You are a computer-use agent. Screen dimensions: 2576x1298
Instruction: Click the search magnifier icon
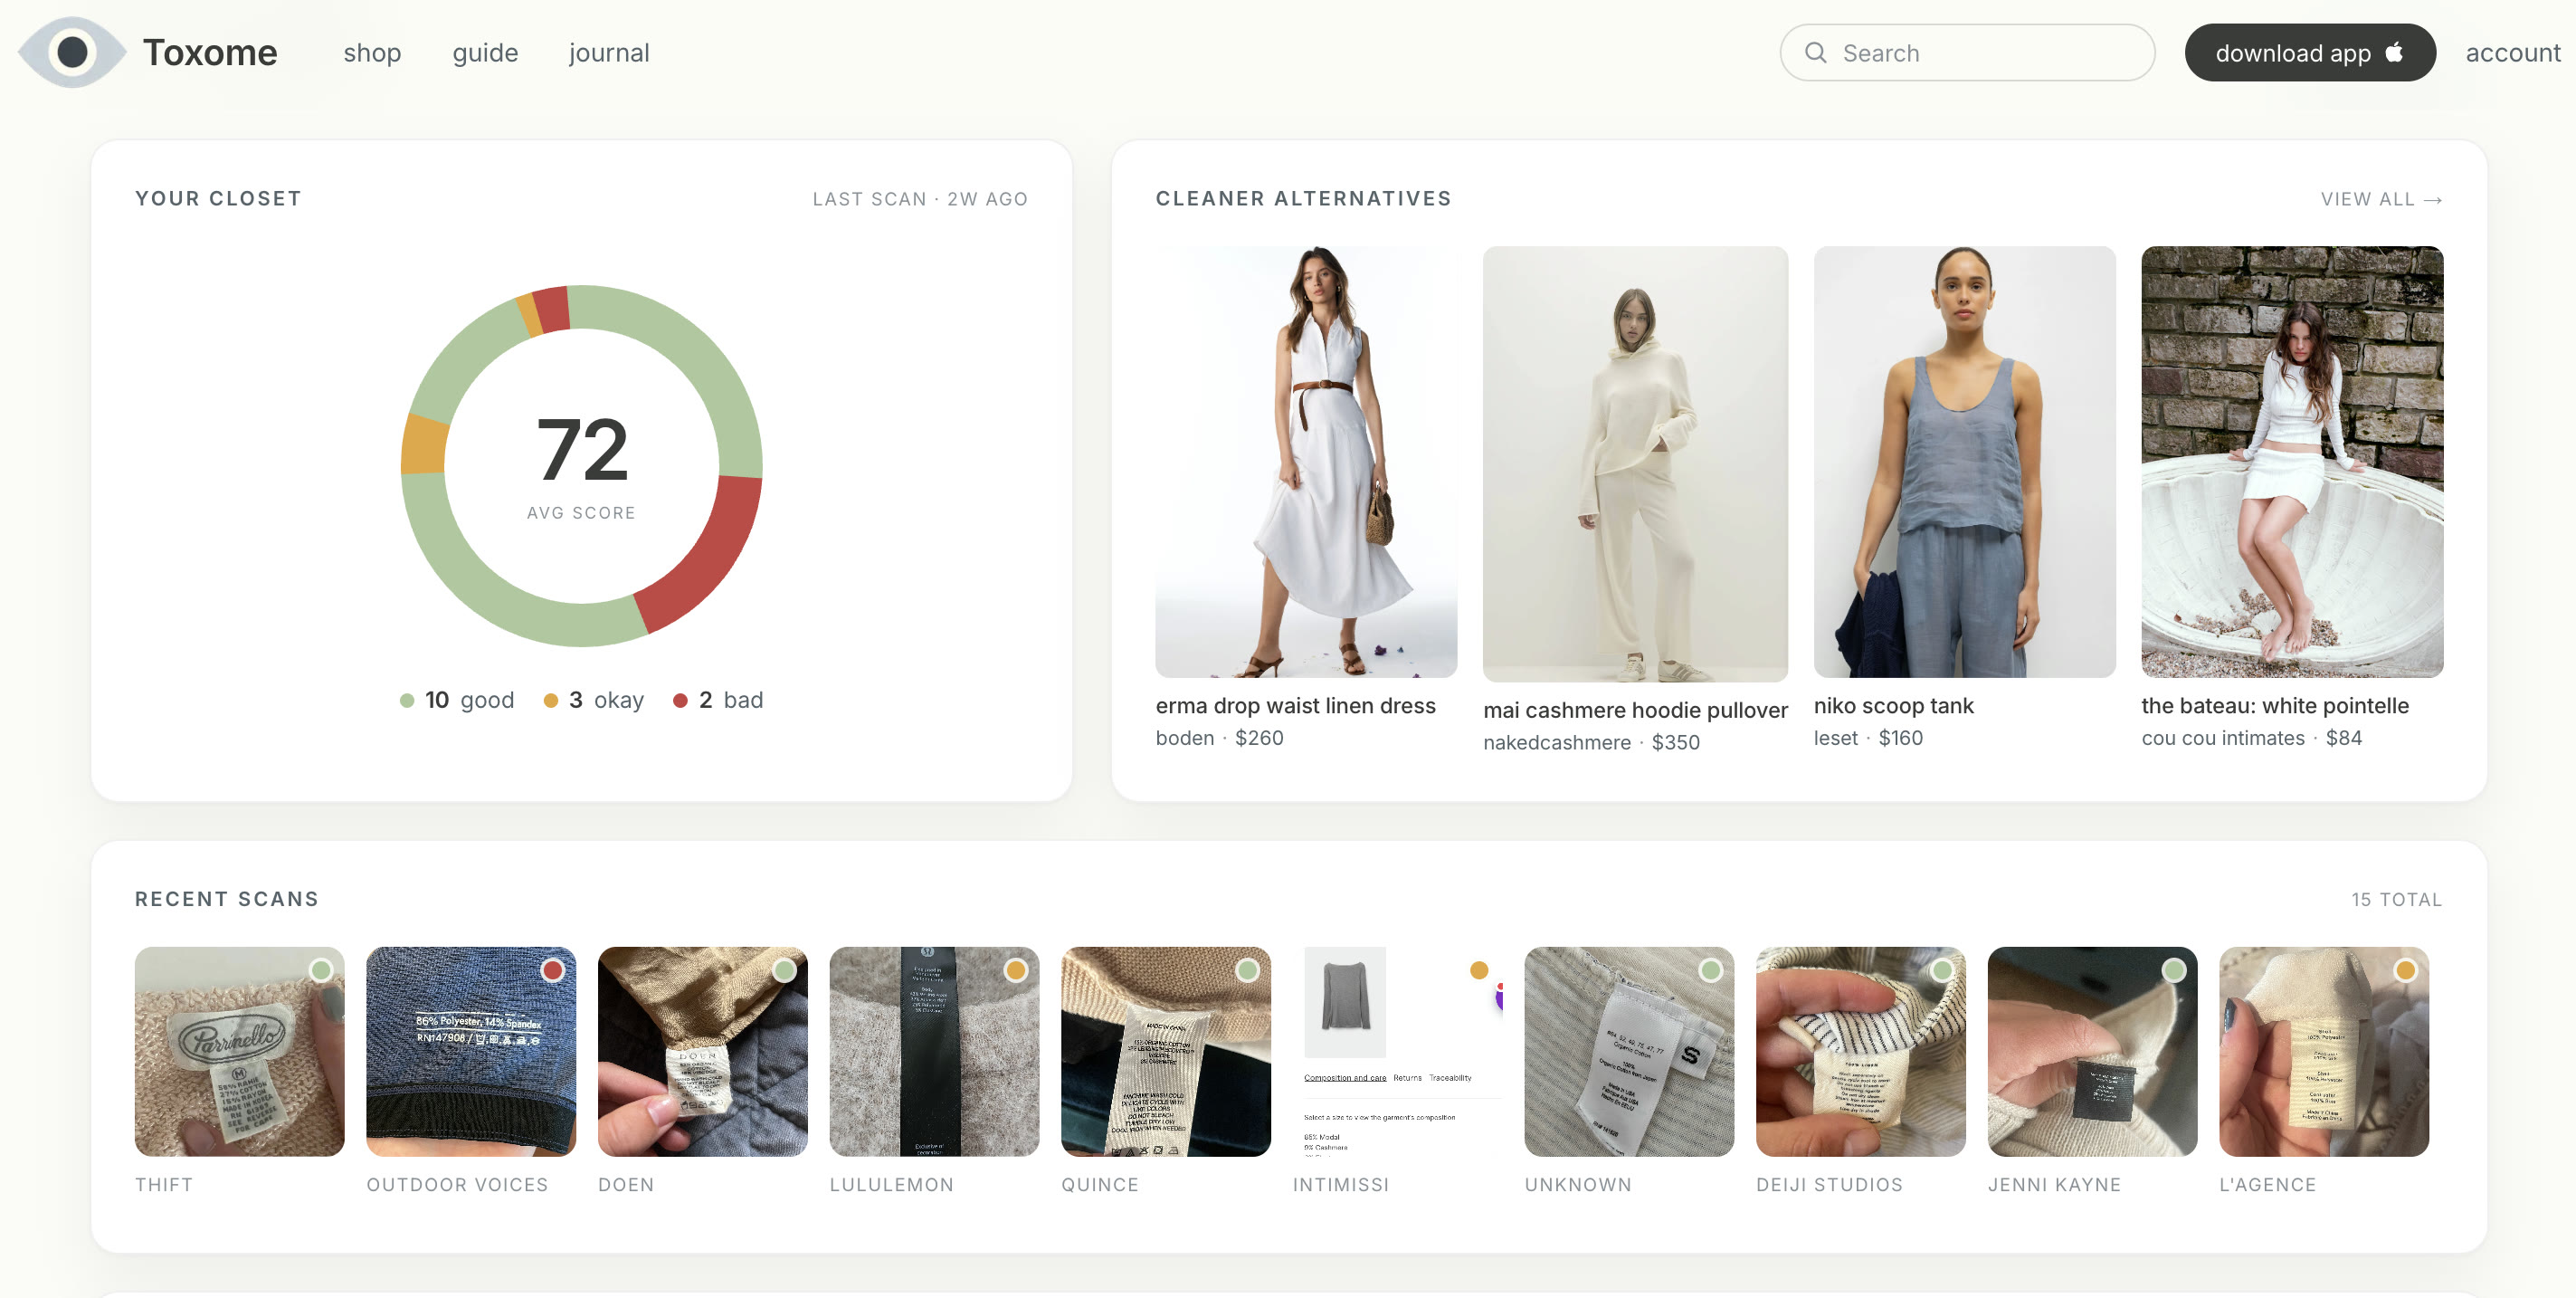(1815, 52)
